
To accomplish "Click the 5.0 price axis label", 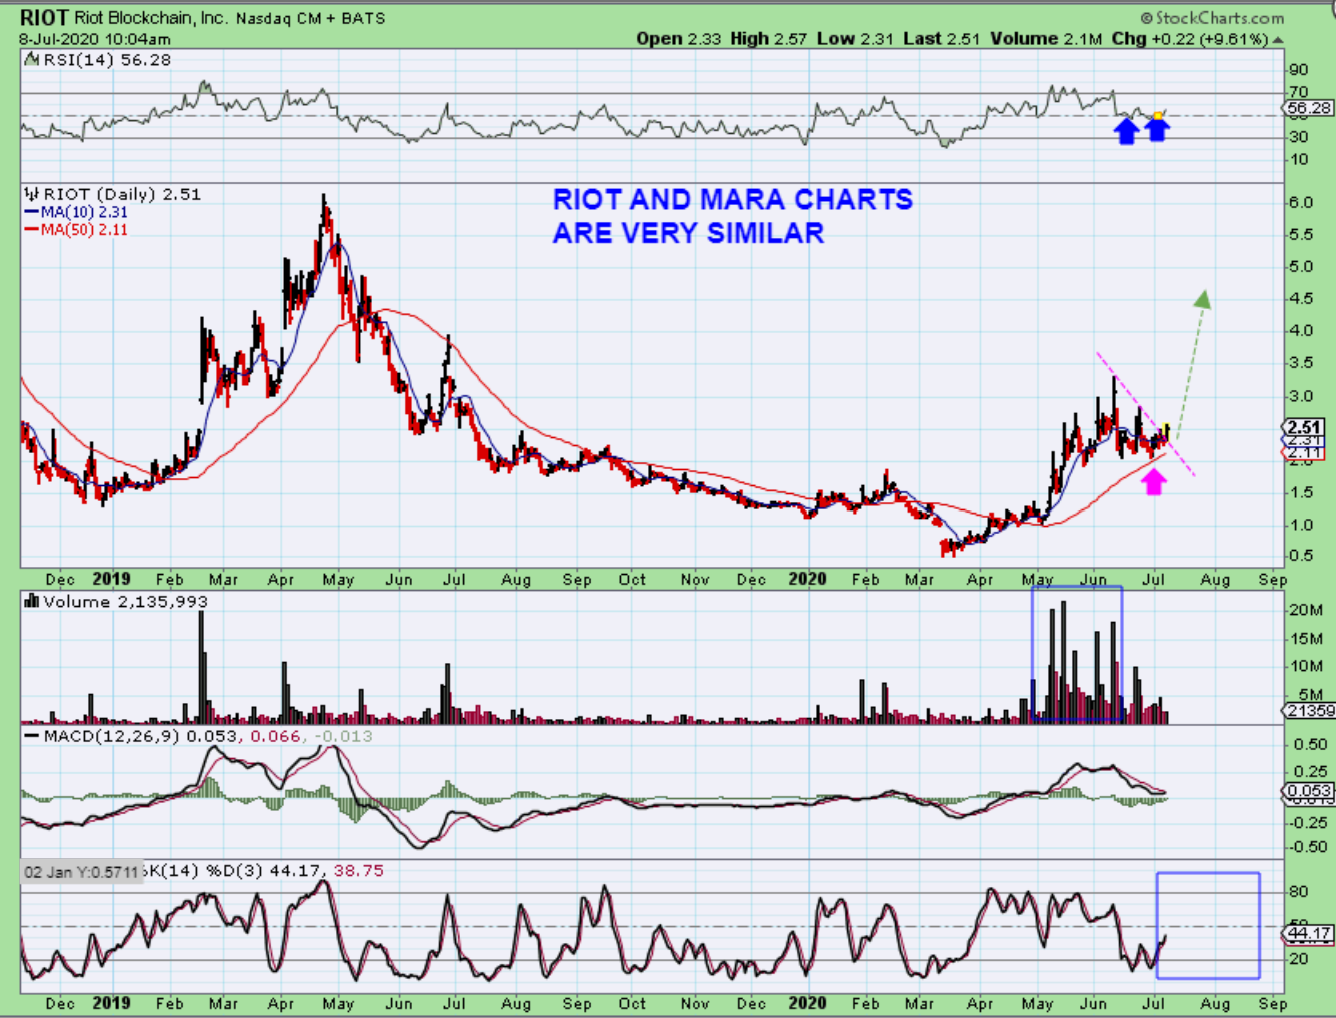I will (1300, 267).
